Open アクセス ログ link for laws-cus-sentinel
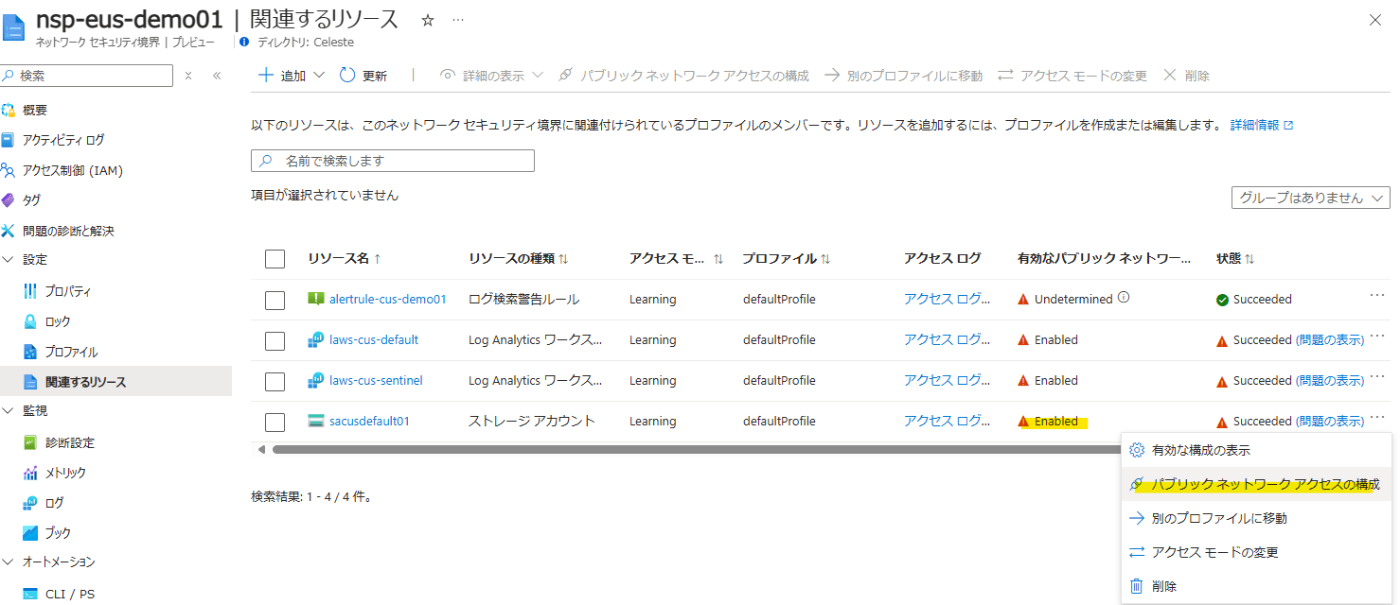This screenshot has width=1400, height=605. pyautogui.click(x=947, y=381)
